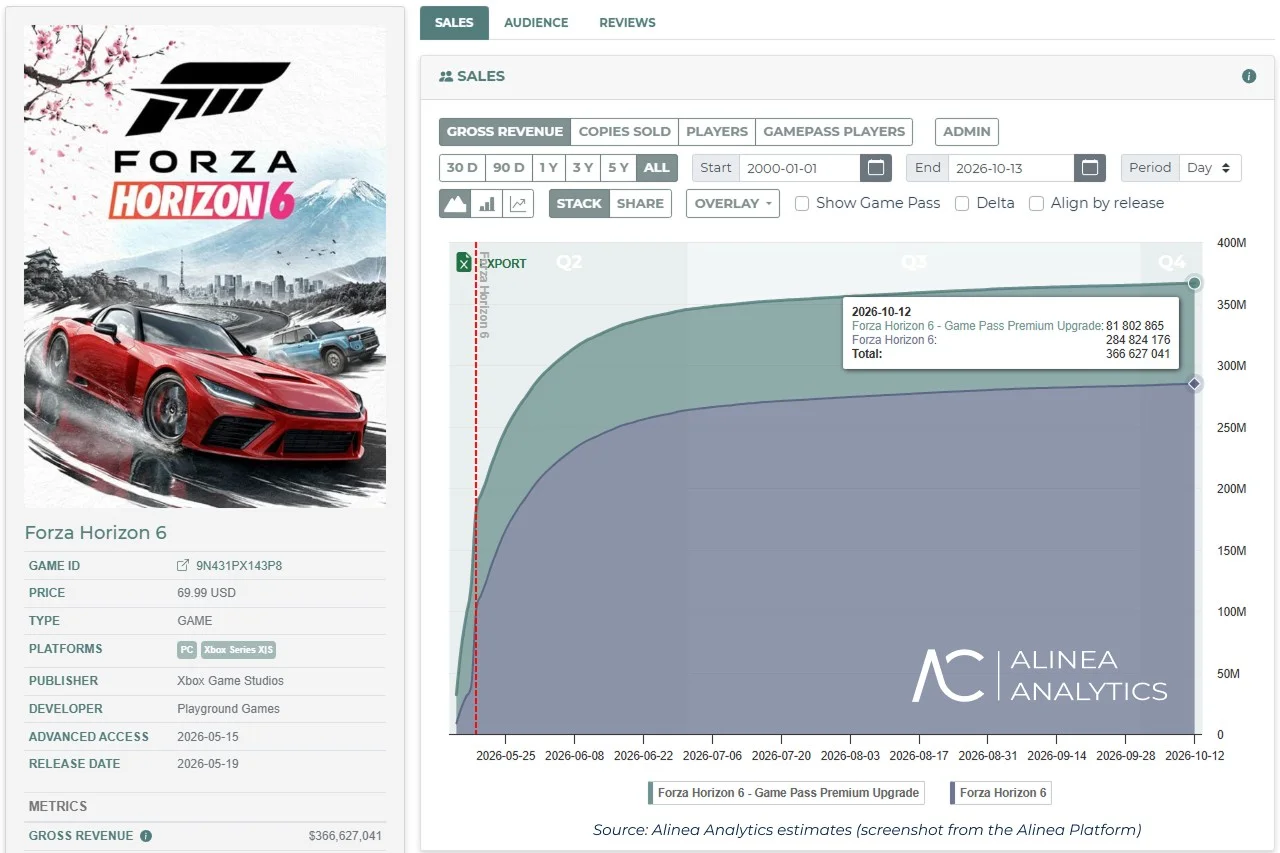Open the external link icon beside Game ID
Image resolution: width=1280 pixels, height=853 pixels.
click(183, 566)
